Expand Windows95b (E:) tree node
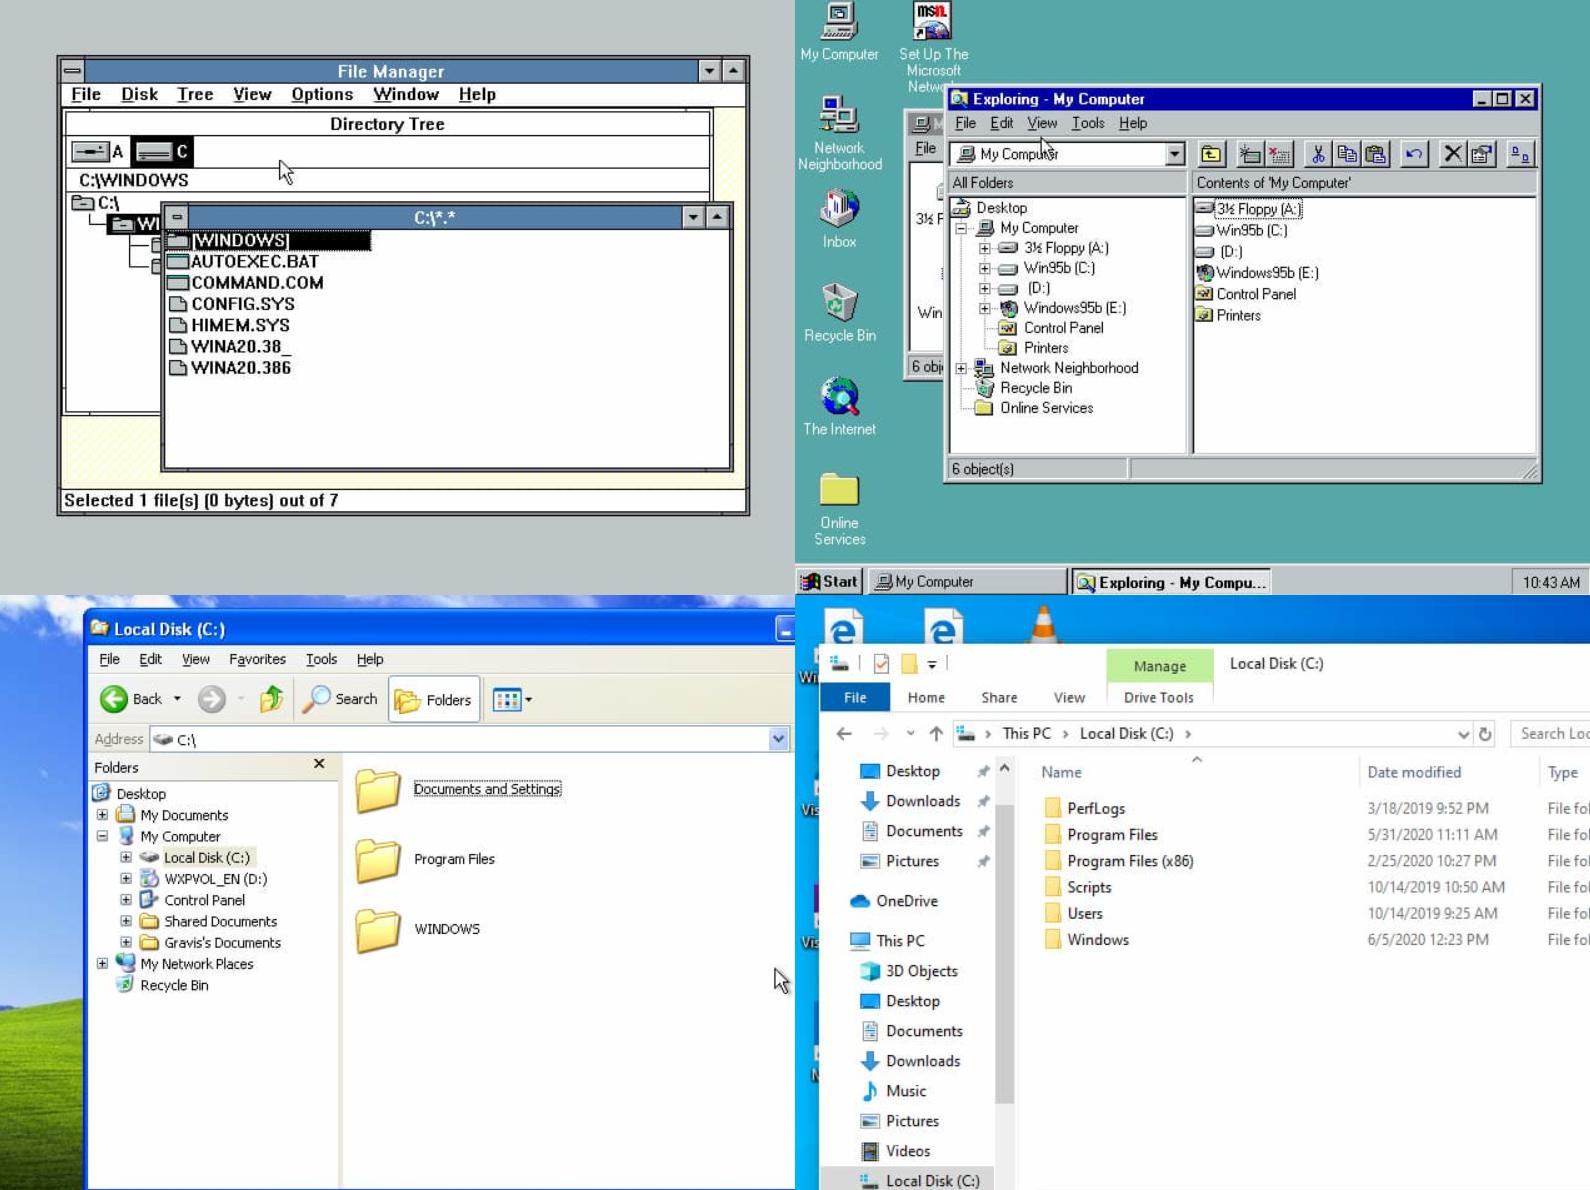 click(x=984, y=308)
